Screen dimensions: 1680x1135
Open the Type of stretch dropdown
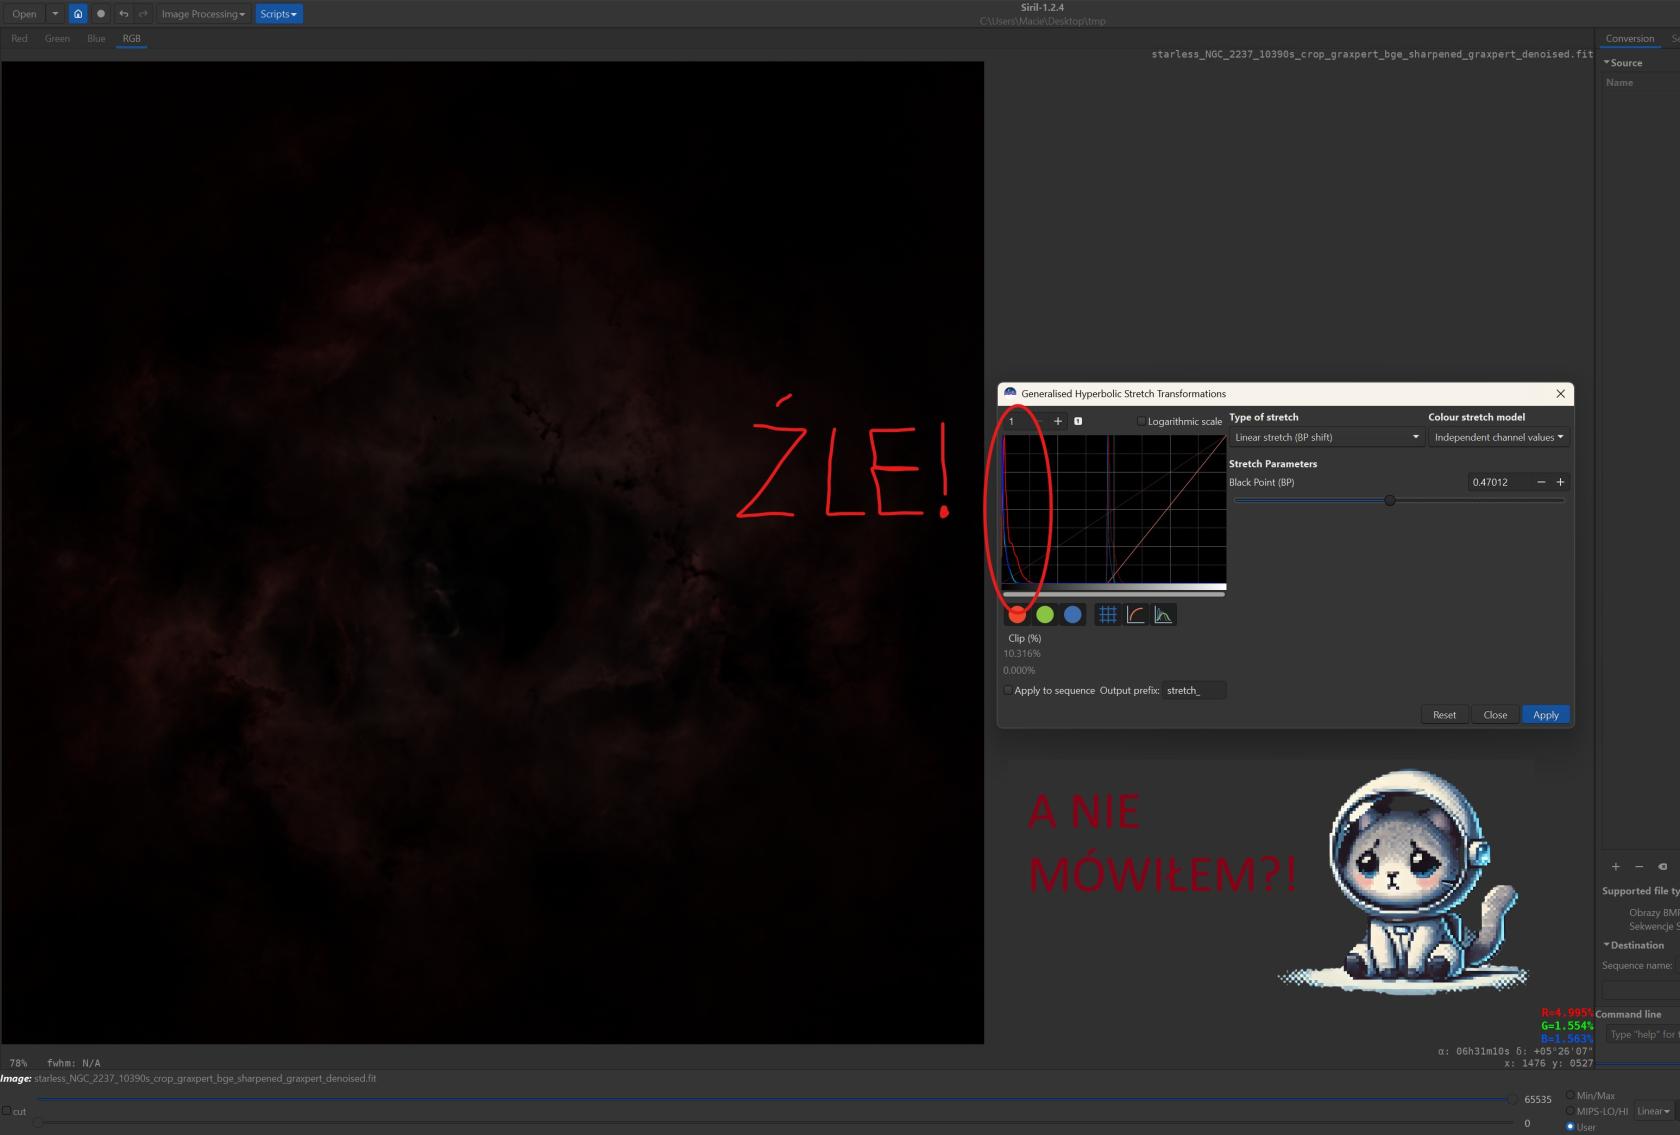[x=1326, y=437]
